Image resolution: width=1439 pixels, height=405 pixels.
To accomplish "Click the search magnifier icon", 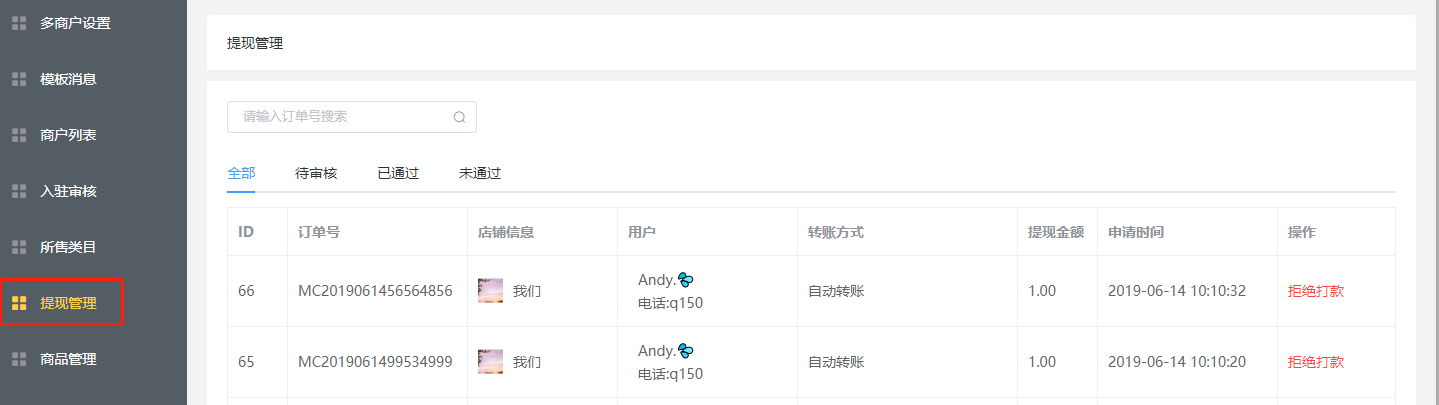I will coord(459,117).
